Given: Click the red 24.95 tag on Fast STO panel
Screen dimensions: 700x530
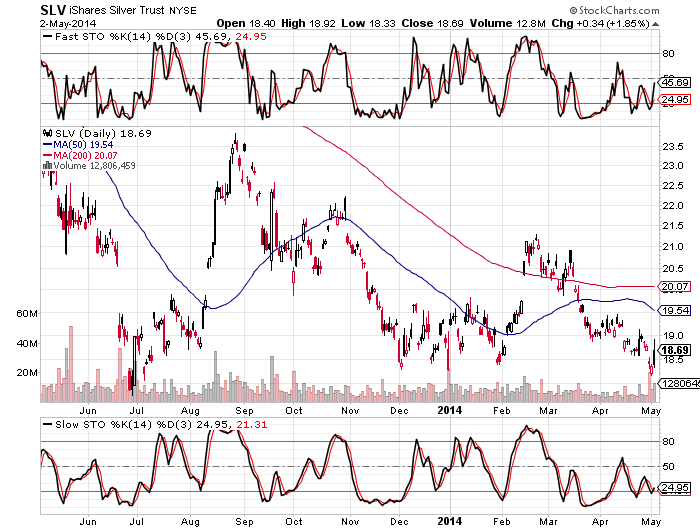Looking at the screenshot, I should [x=675, y=99].
